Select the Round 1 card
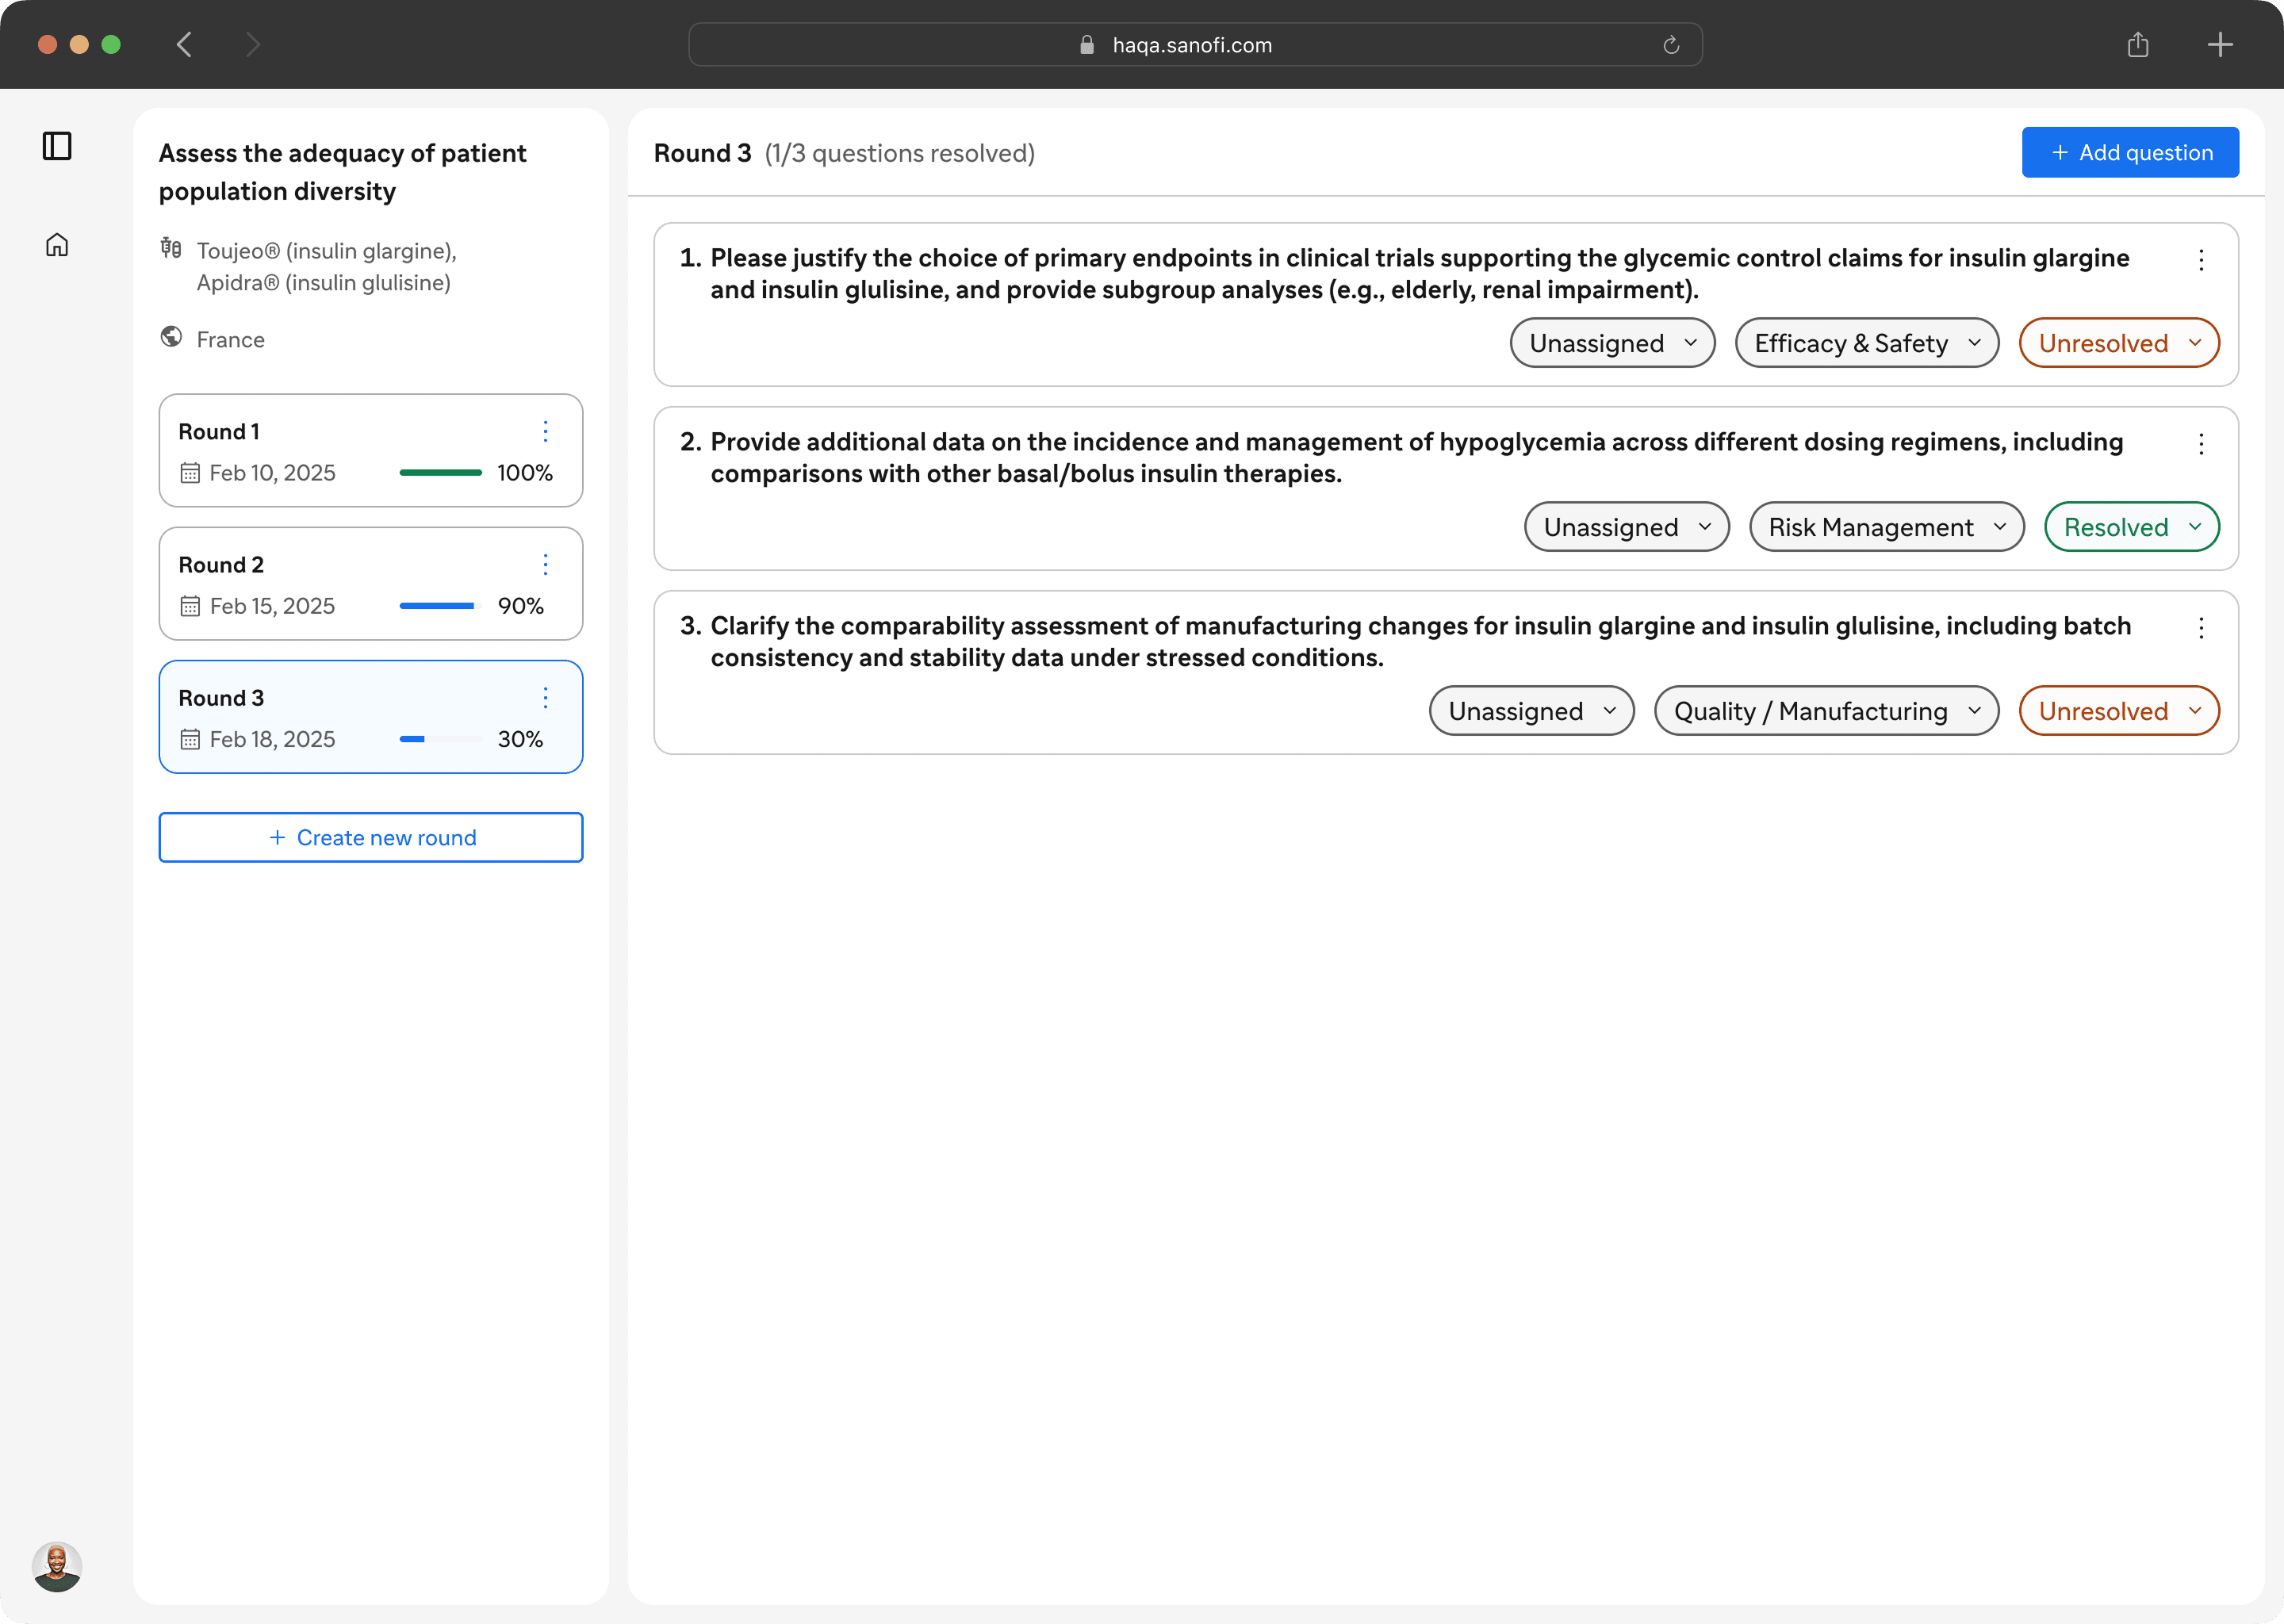Image resolution: width=2284 pixels, height=1624 pixels. (x=370, y=451)
